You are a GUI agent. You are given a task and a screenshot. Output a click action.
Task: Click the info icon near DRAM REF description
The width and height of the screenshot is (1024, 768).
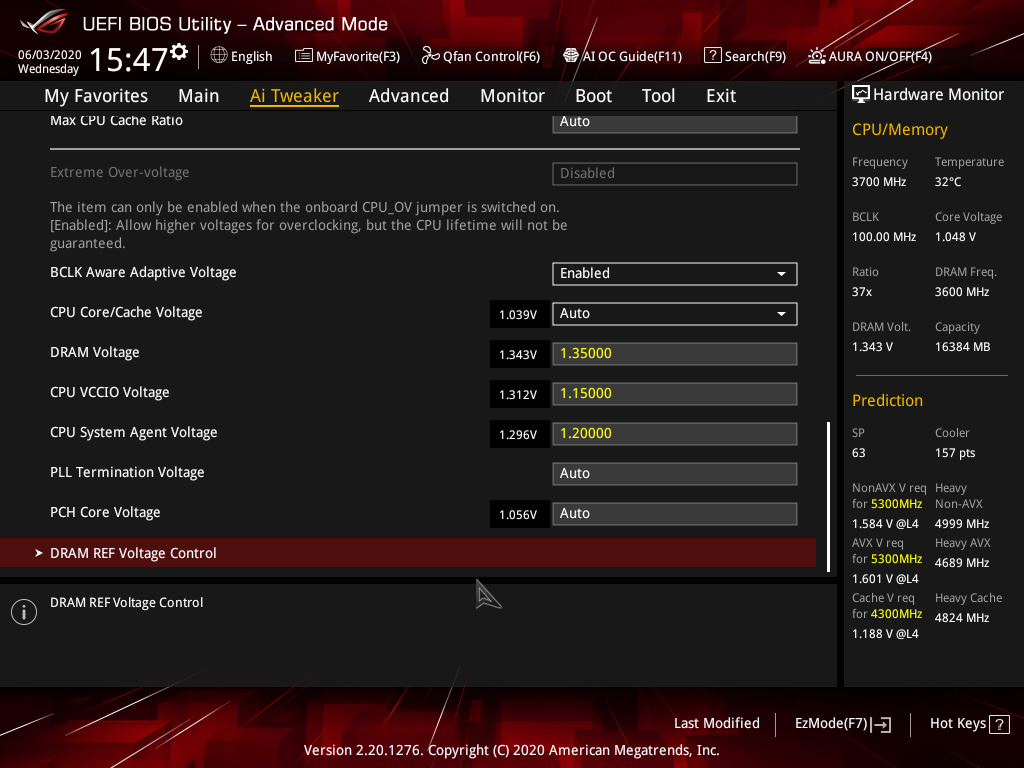tap(23, 611)
